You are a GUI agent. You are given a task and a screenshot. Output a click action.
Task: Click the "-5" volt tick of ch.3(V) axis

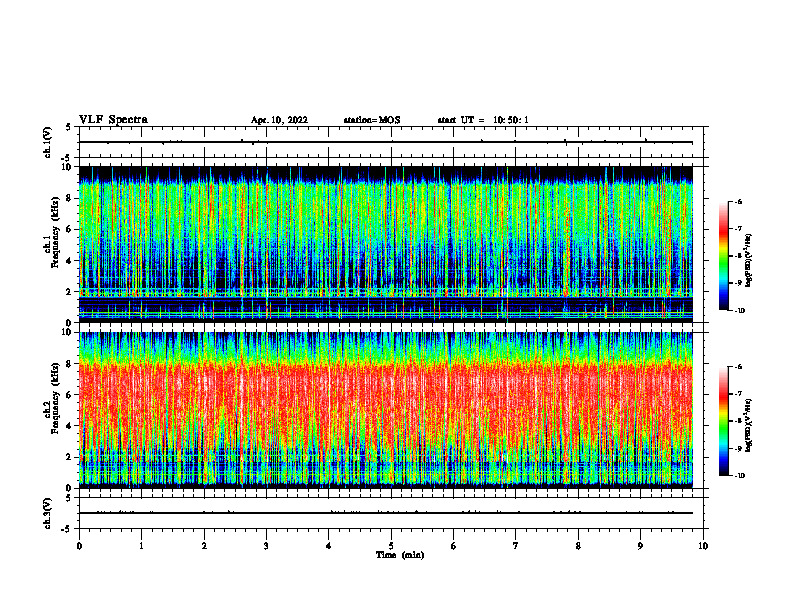coord(67,529)
